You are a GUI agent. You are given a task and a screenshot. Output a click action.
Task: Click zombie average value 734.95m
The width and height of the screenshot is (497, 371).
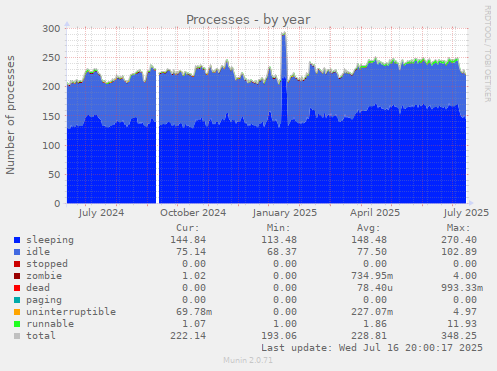pos(372,276)
